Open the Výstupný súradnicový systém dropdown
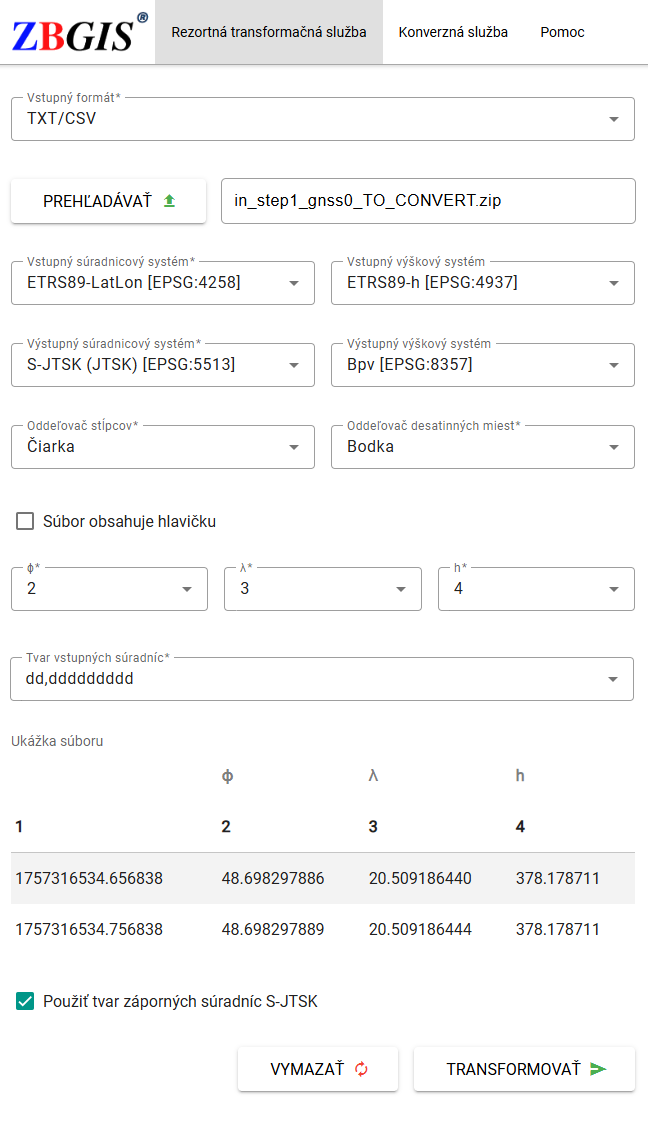The image size is (648, 1126). tap(292, 364)
